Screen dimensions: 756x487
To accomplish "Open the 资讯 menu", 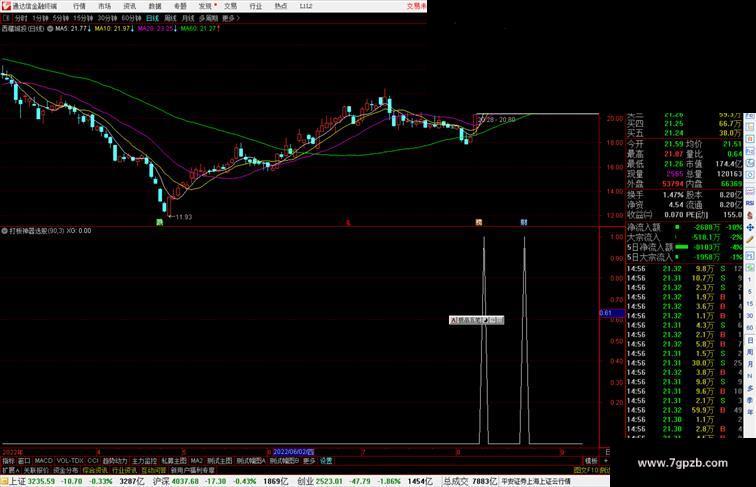I will coord(130,6).
